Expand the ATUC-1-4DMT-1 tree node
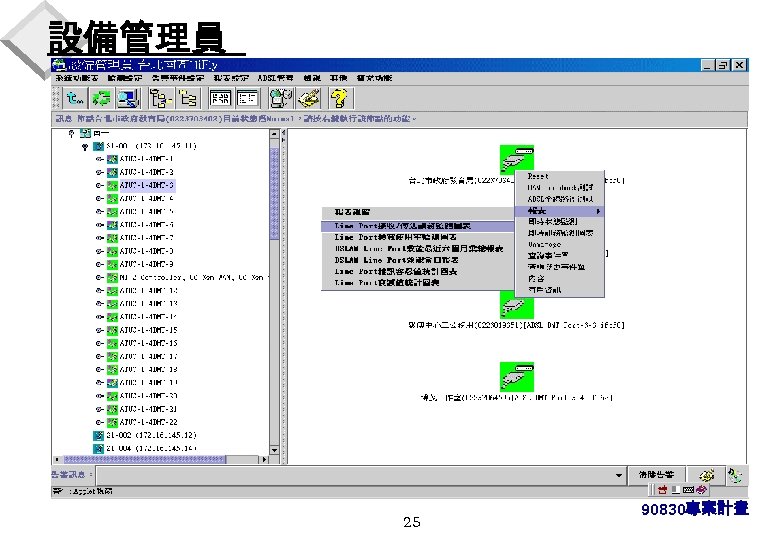 click(99, 159)
